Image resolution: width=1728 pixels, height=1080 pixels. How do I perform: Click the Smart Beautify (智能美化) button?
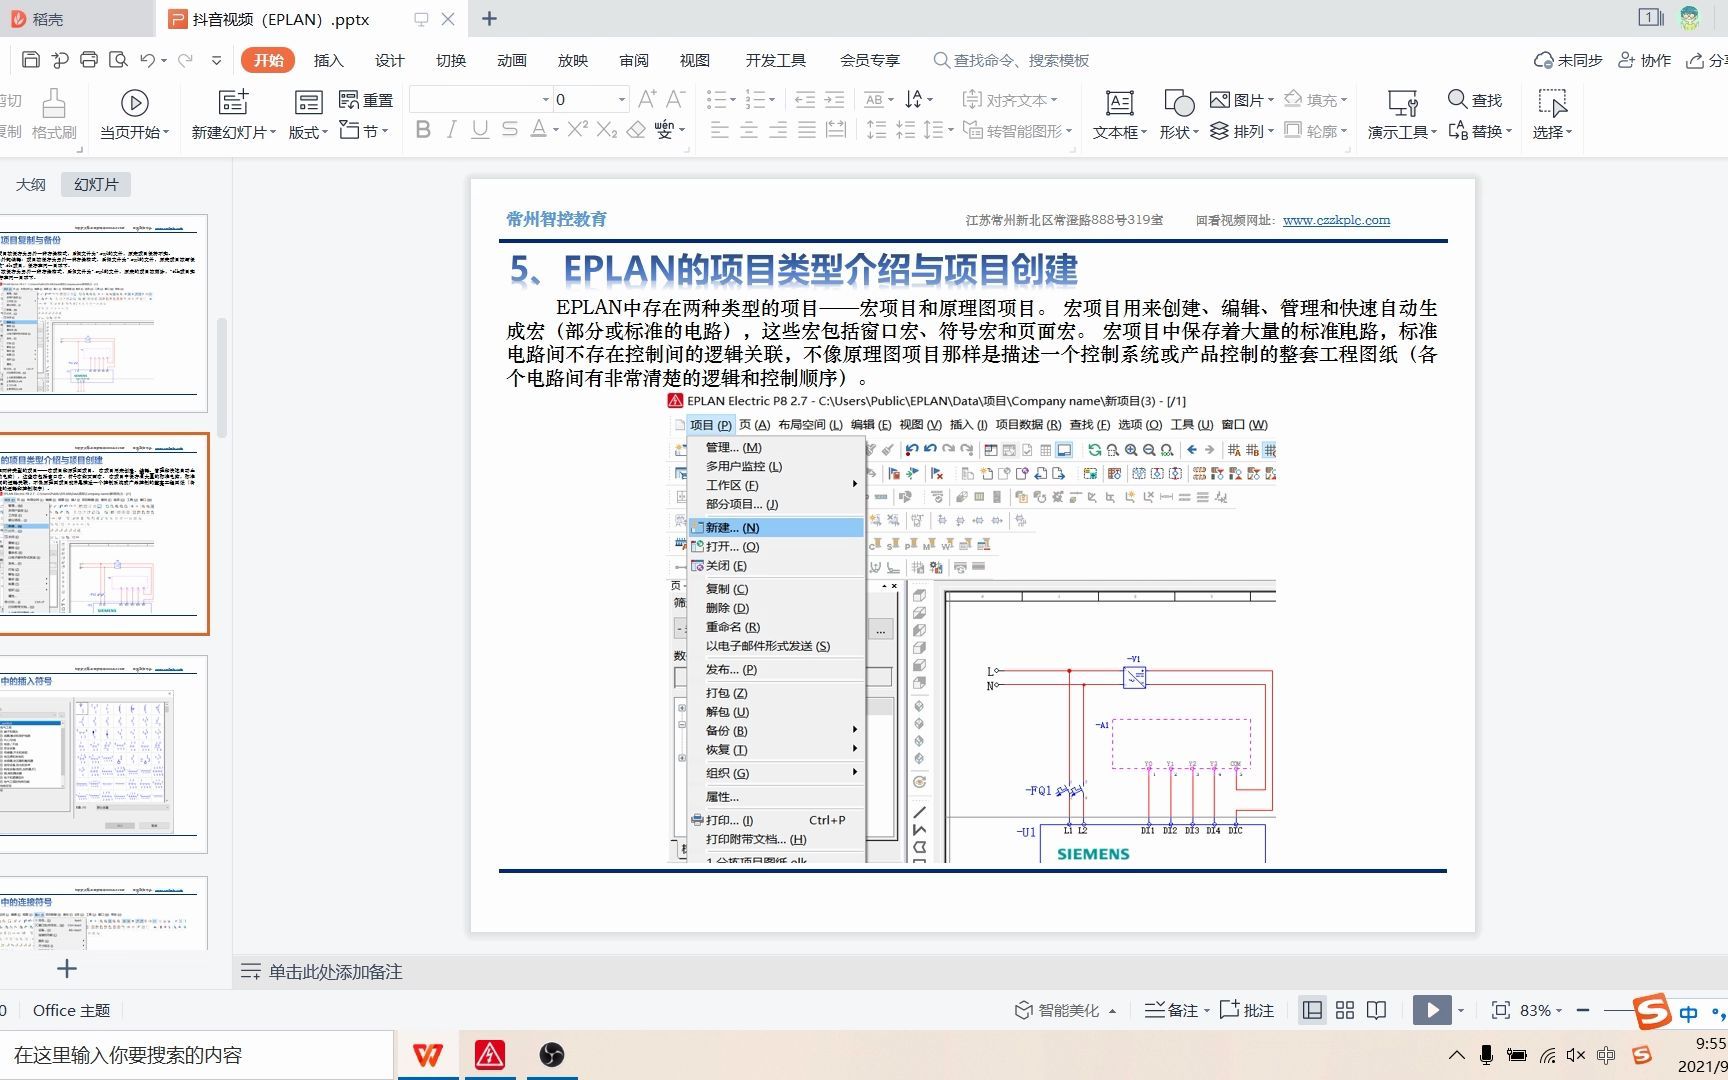pyautogui.click(x=1065, y=1010)
